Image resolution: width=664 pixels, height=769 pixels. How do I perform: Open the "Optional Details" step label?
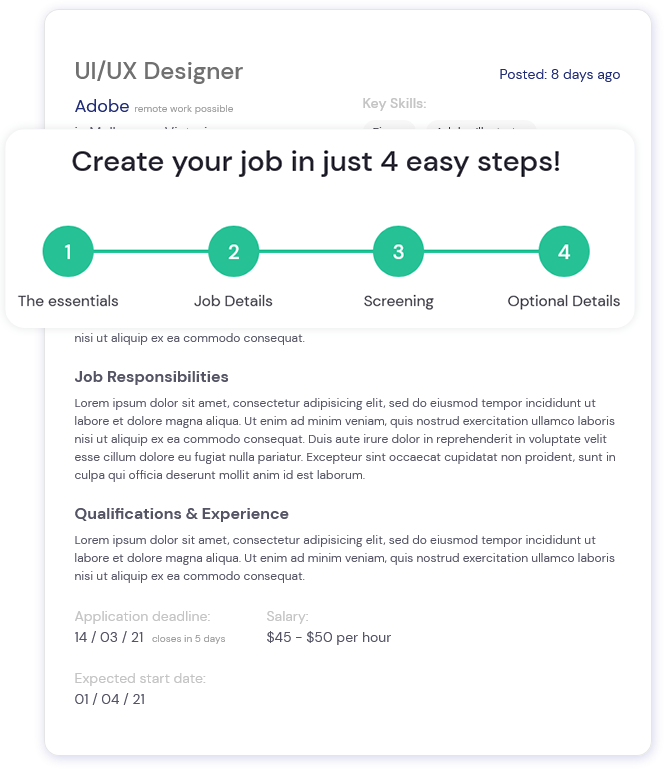pyautogui.click(x=563, y=301)
